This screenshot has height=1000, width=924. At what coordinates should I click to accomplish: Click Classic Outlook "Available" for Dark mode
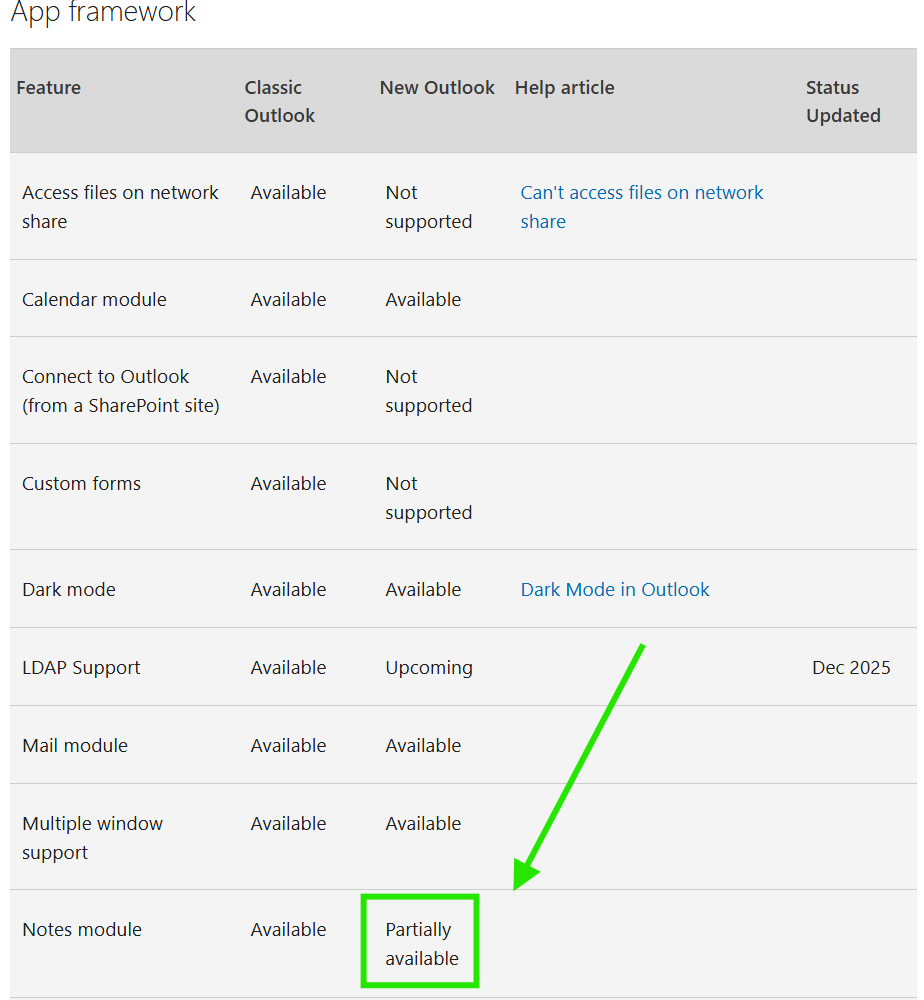(288, 589)
